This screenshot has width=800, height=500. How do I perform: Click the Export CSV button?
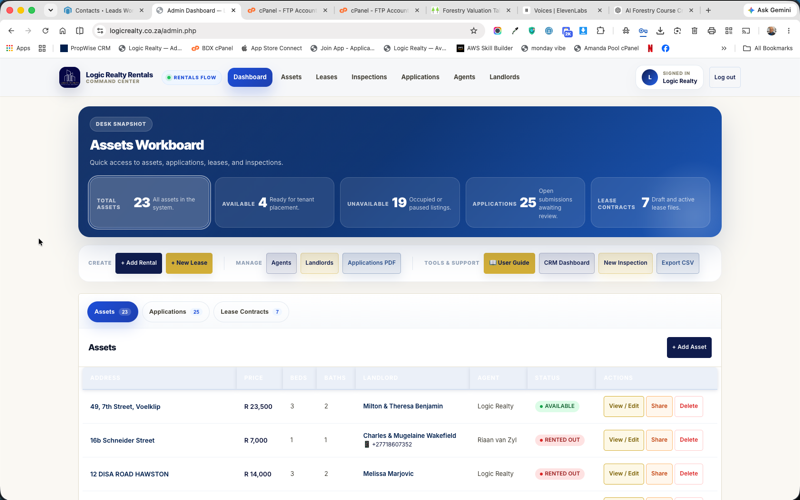click(x=678, y=263)
